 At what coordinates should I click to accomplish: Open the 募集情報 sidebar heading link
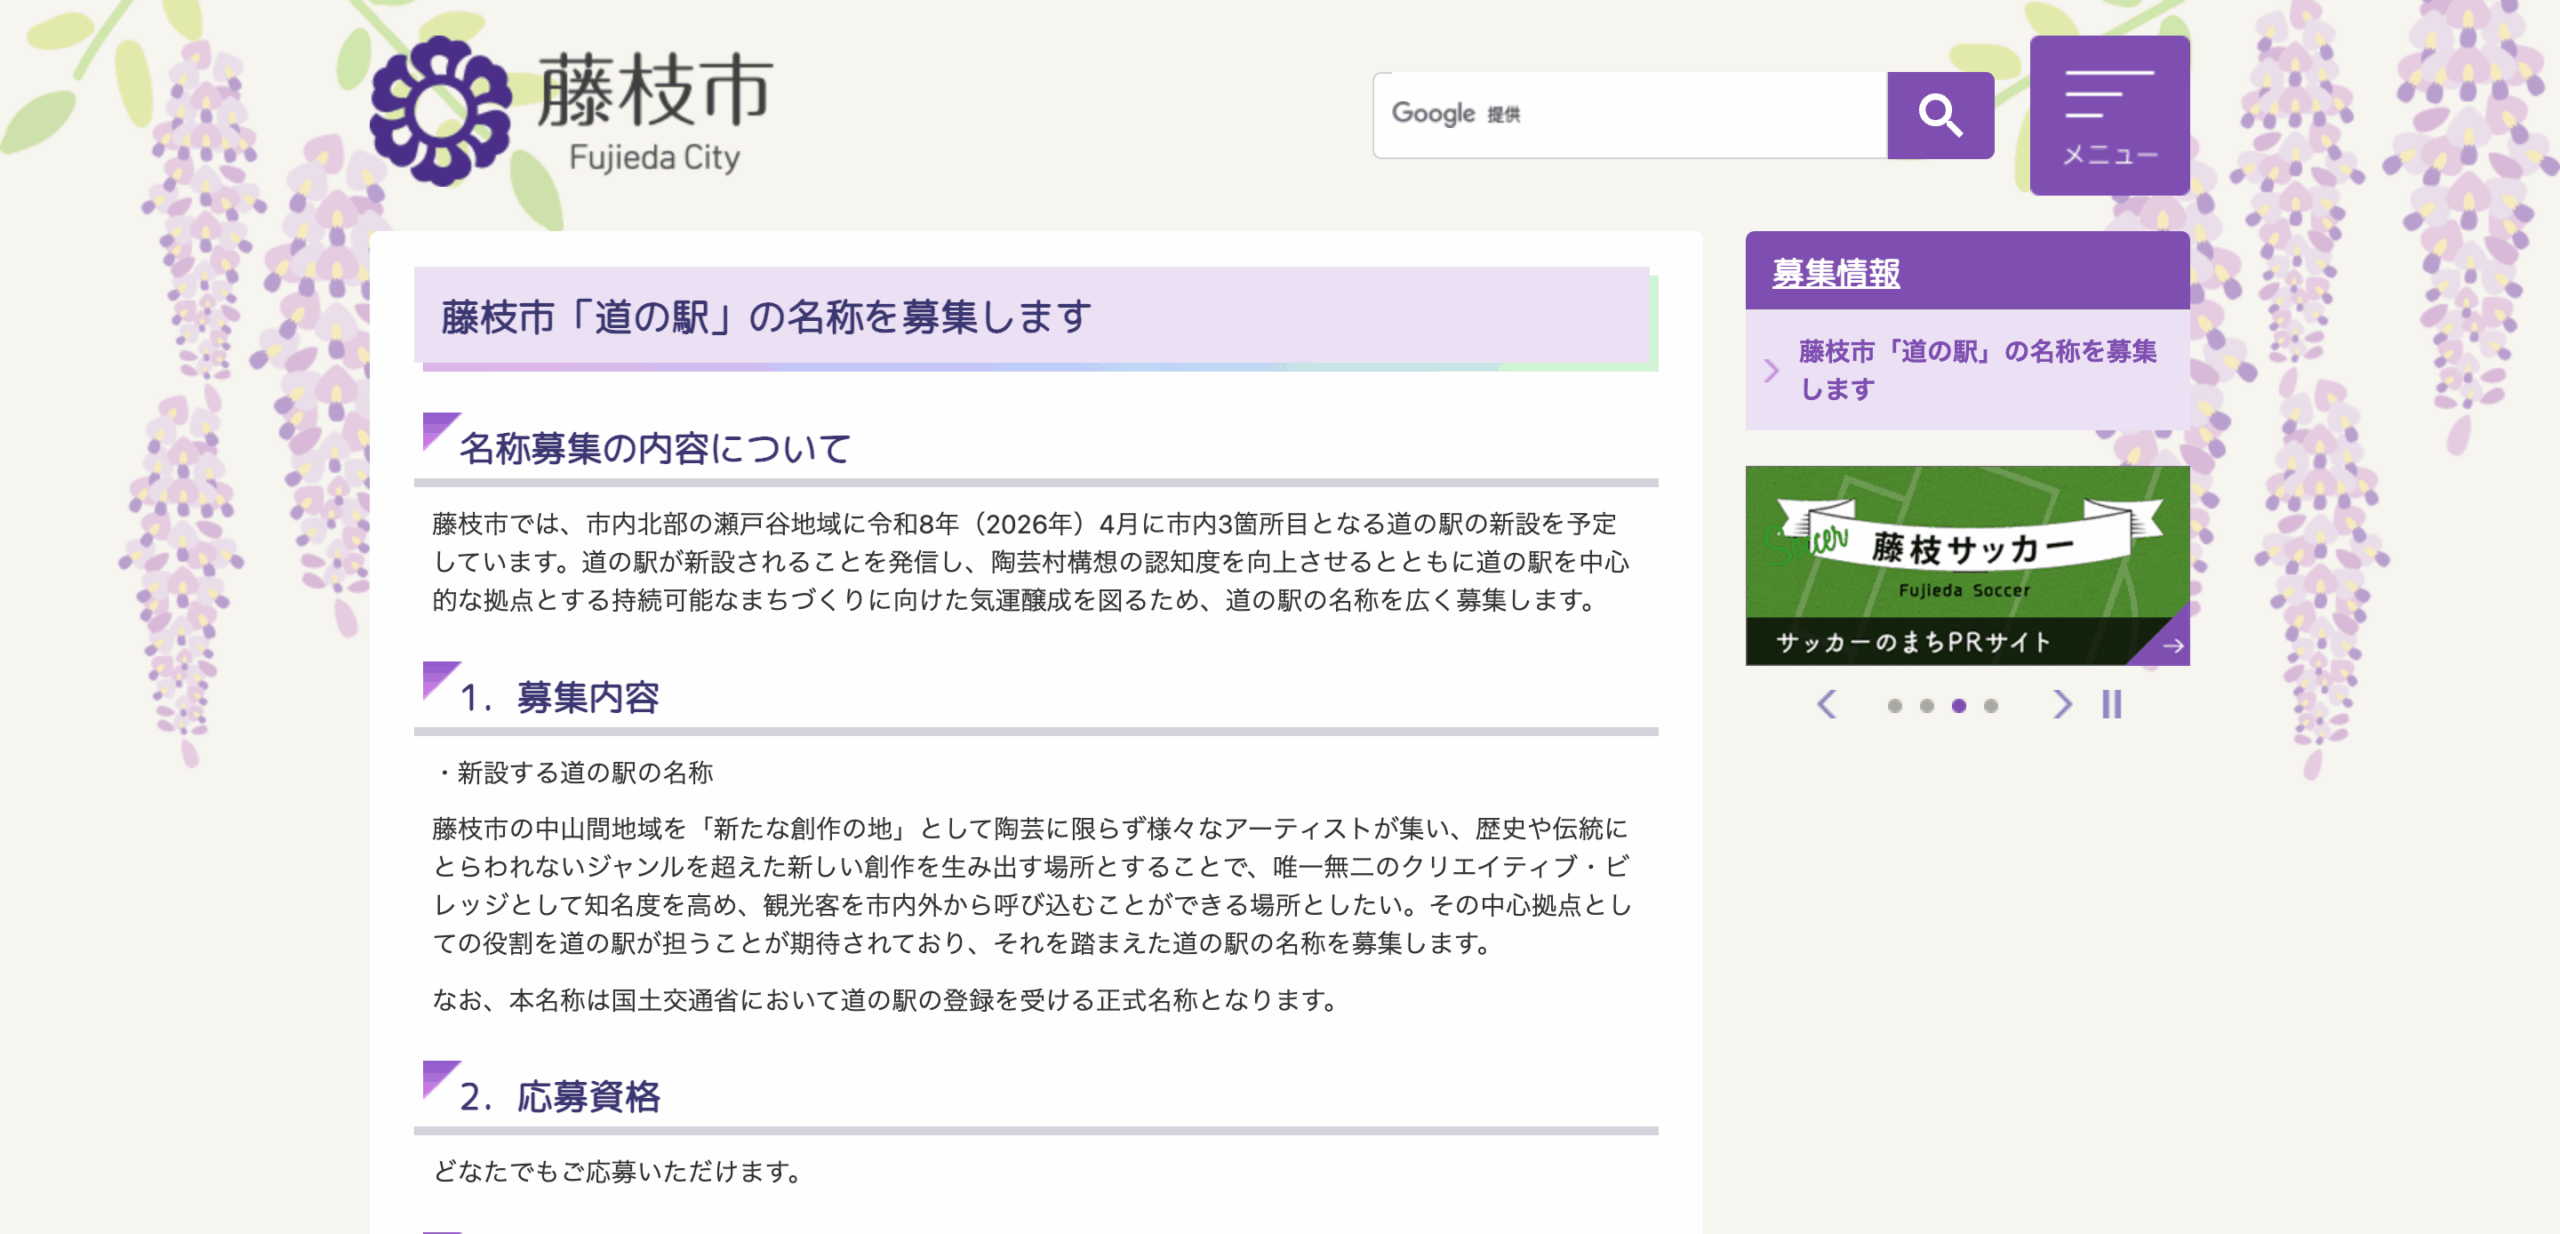1836,272
